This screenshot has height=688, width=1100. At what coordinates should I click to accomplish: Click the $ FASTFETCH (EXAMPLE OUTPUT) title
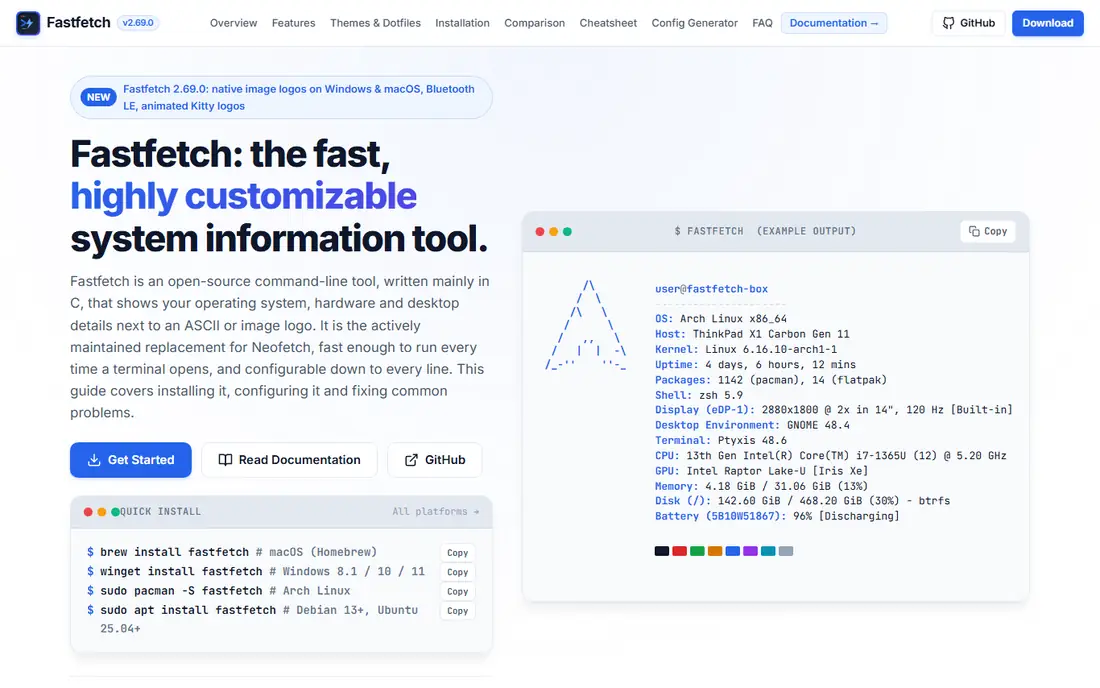tap(765, 231)
